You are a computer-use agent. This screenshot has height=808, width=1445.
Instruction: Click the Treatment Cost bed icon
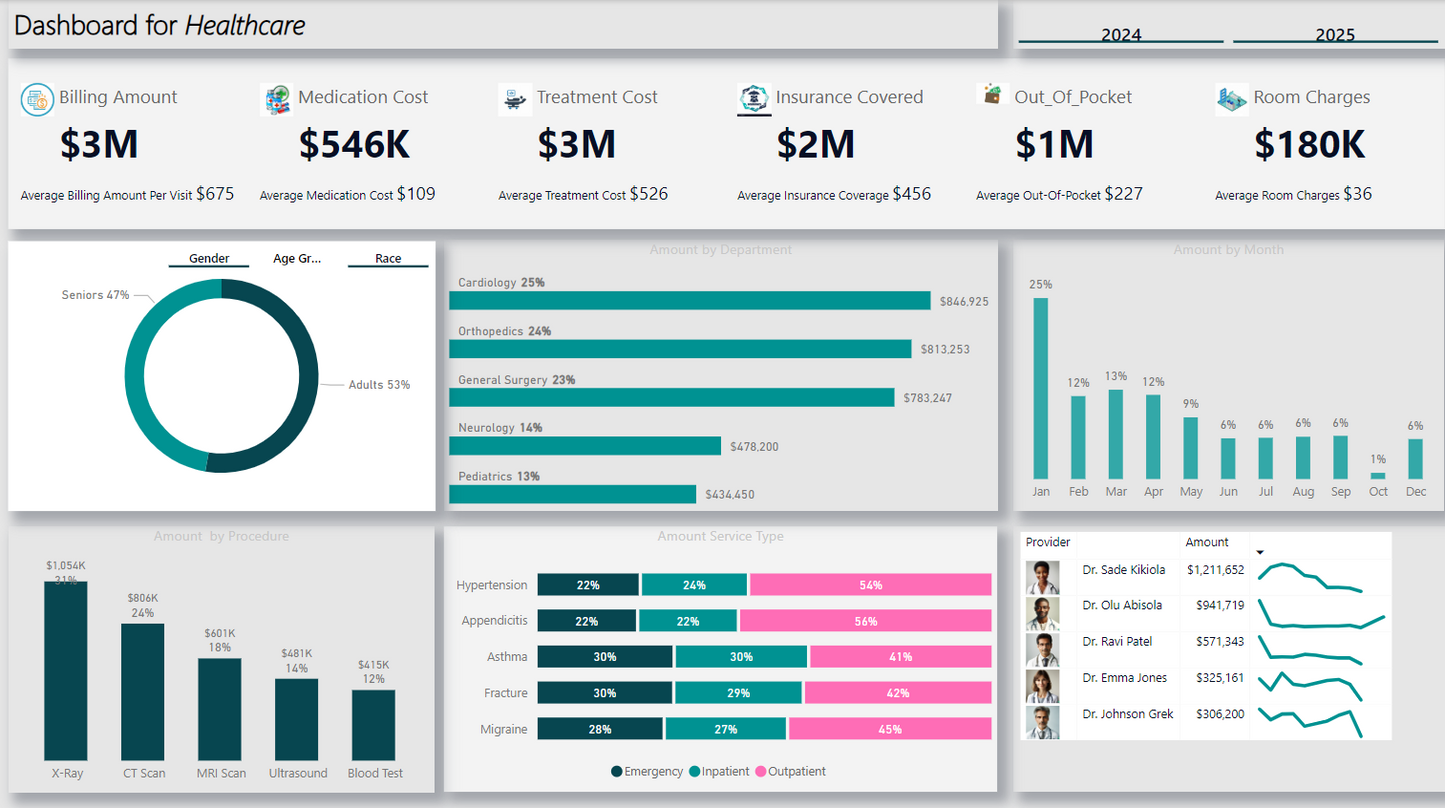pyautogui.click(x=515, y=100)
